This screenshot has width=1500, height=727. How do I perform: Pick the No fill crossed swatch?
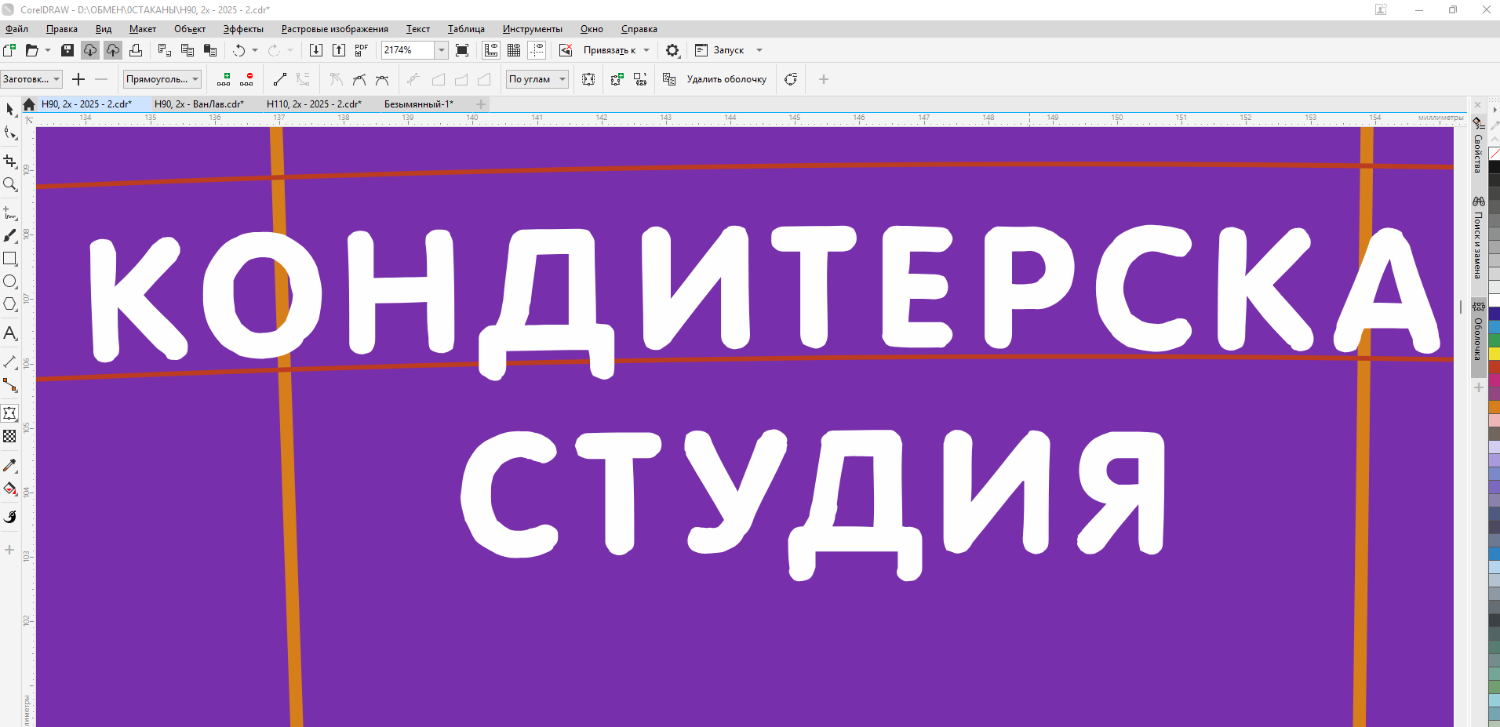pos(1494,154)
